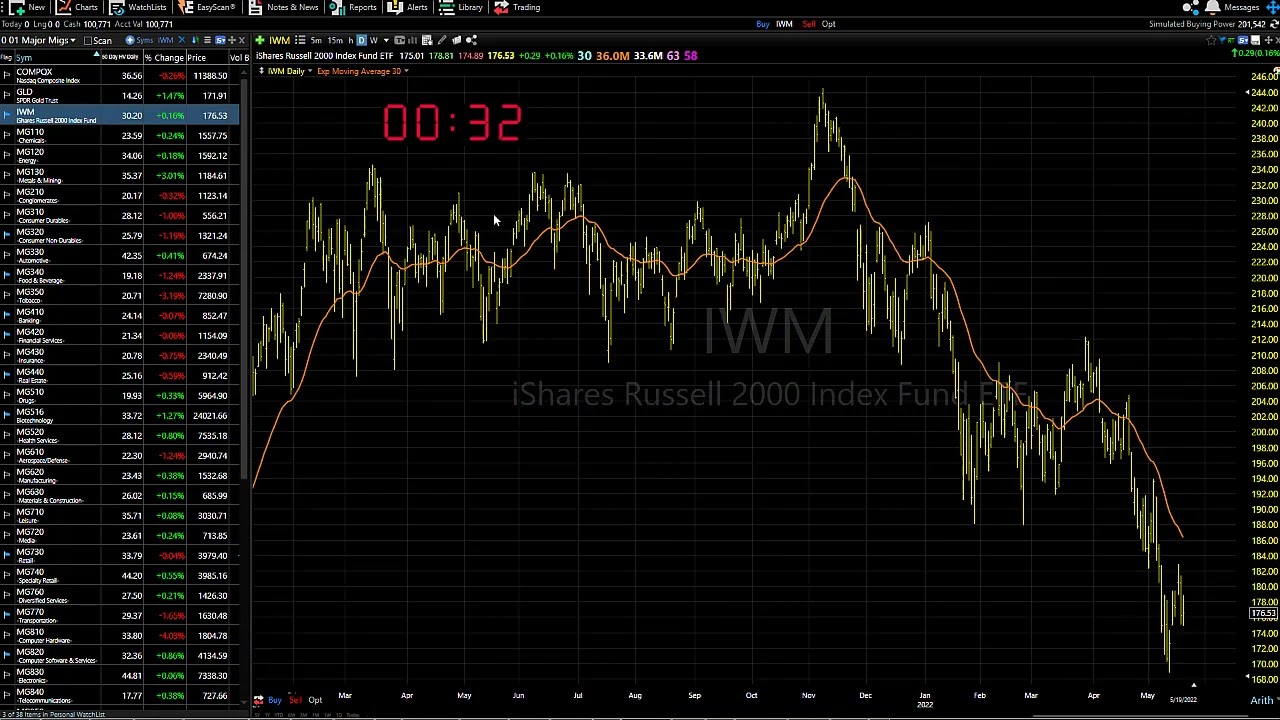Click the watchlist S+ link icon

[220, 40]
